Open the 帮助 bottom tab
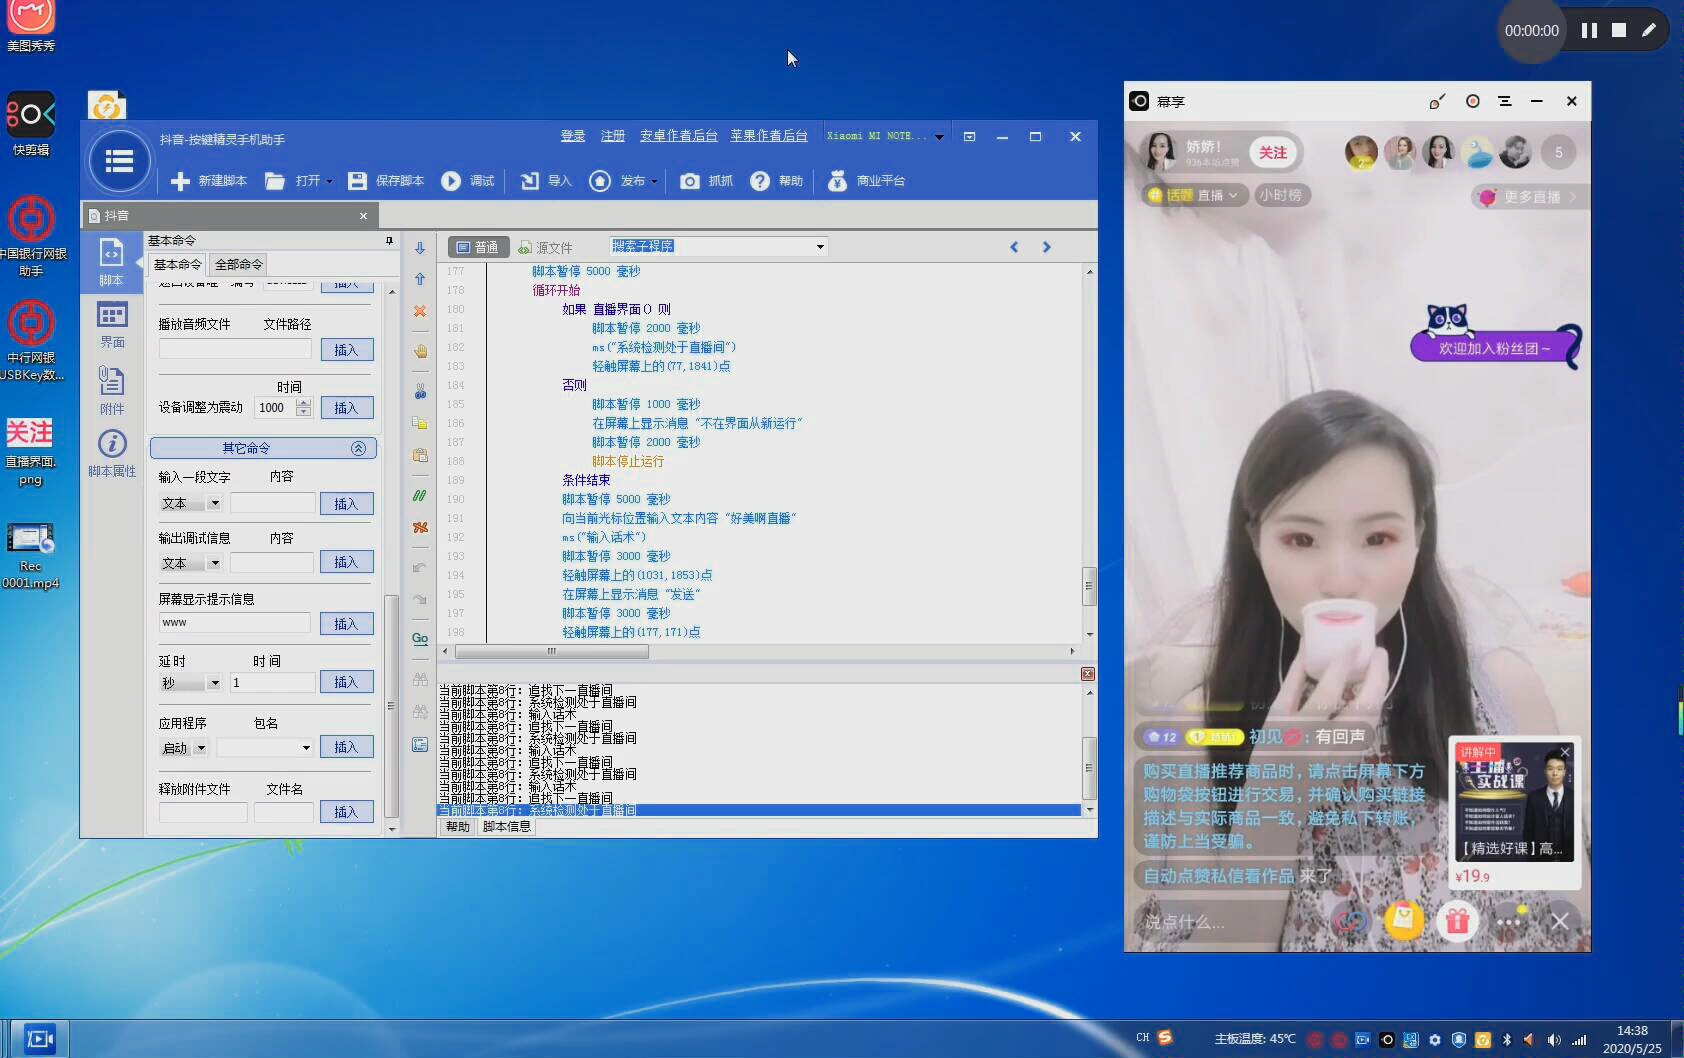The width and height of the screenshot is (1684, 1058). point(458,827)
